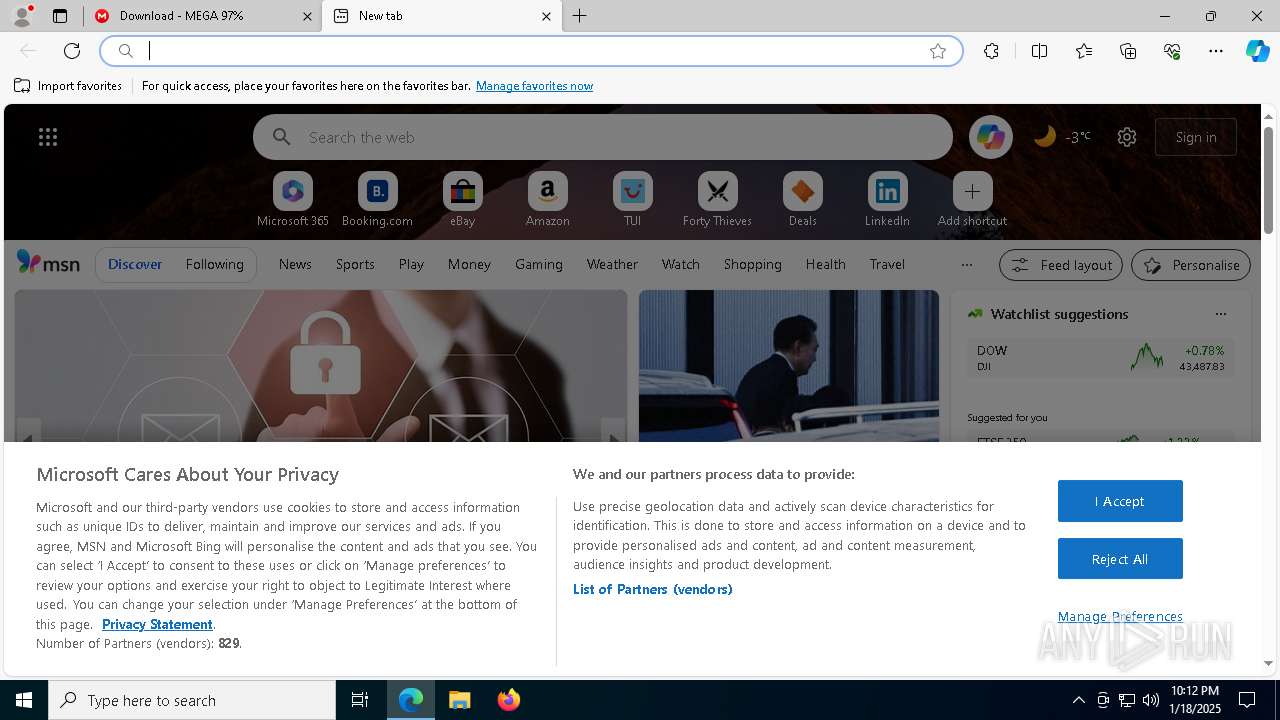Select the Following feed tab

pyautogui.click(x=214, y=264)
